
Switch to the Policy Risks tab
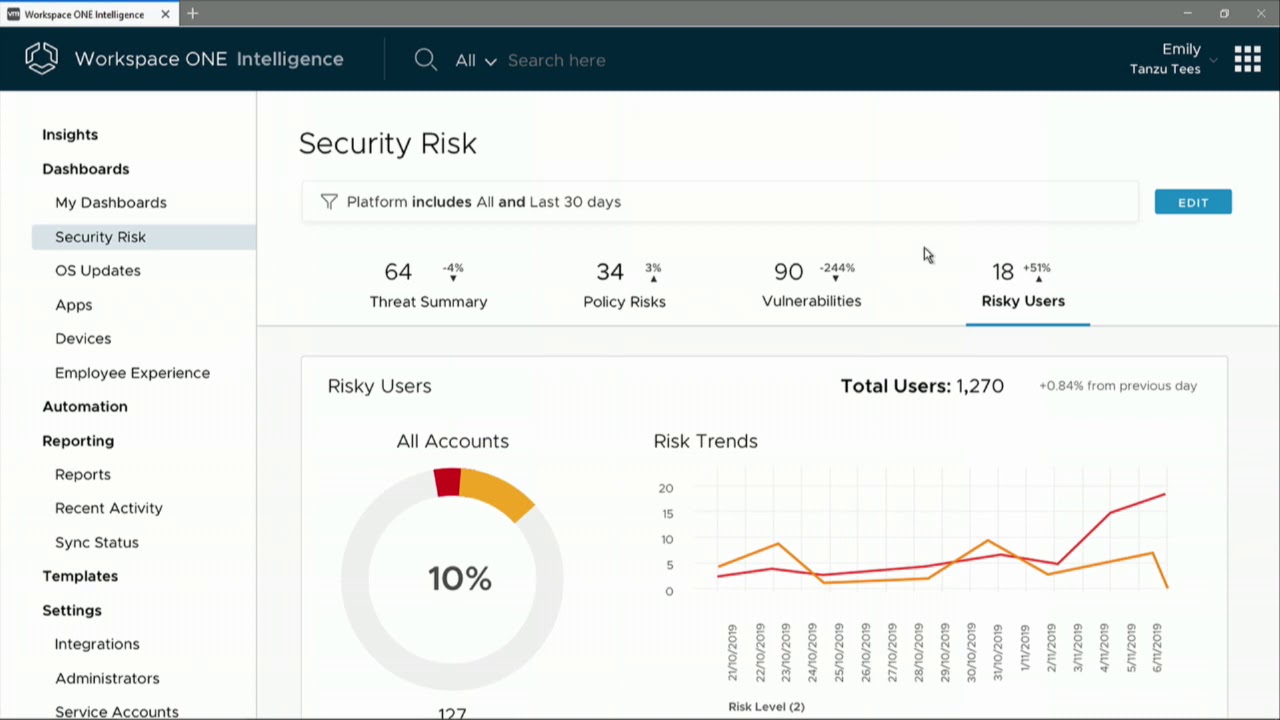click(624, 285)
